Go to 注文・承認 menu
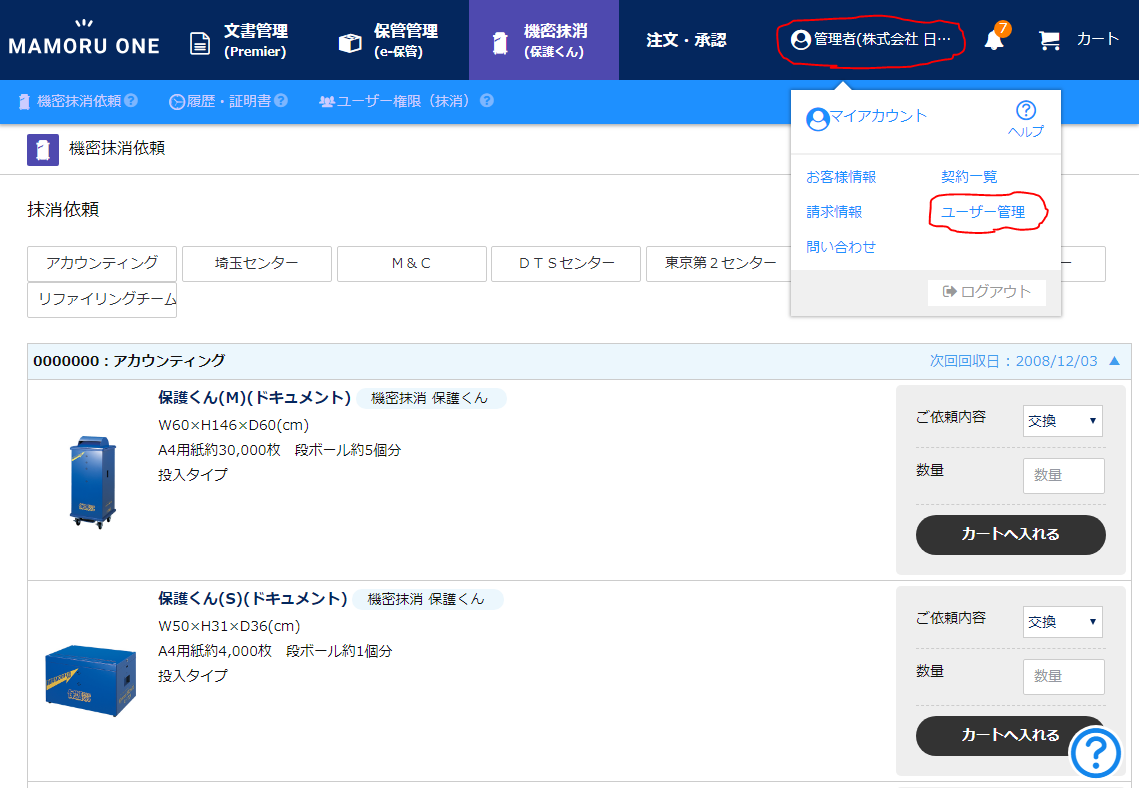The height and width of the screenshot is (788, 1139). pos(686,40)
